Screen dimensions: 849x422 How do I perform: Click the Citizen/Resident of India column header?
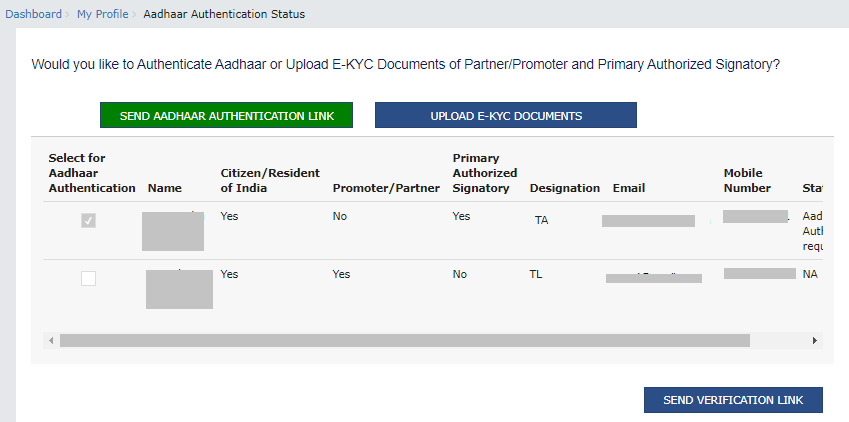coord(262,180)
